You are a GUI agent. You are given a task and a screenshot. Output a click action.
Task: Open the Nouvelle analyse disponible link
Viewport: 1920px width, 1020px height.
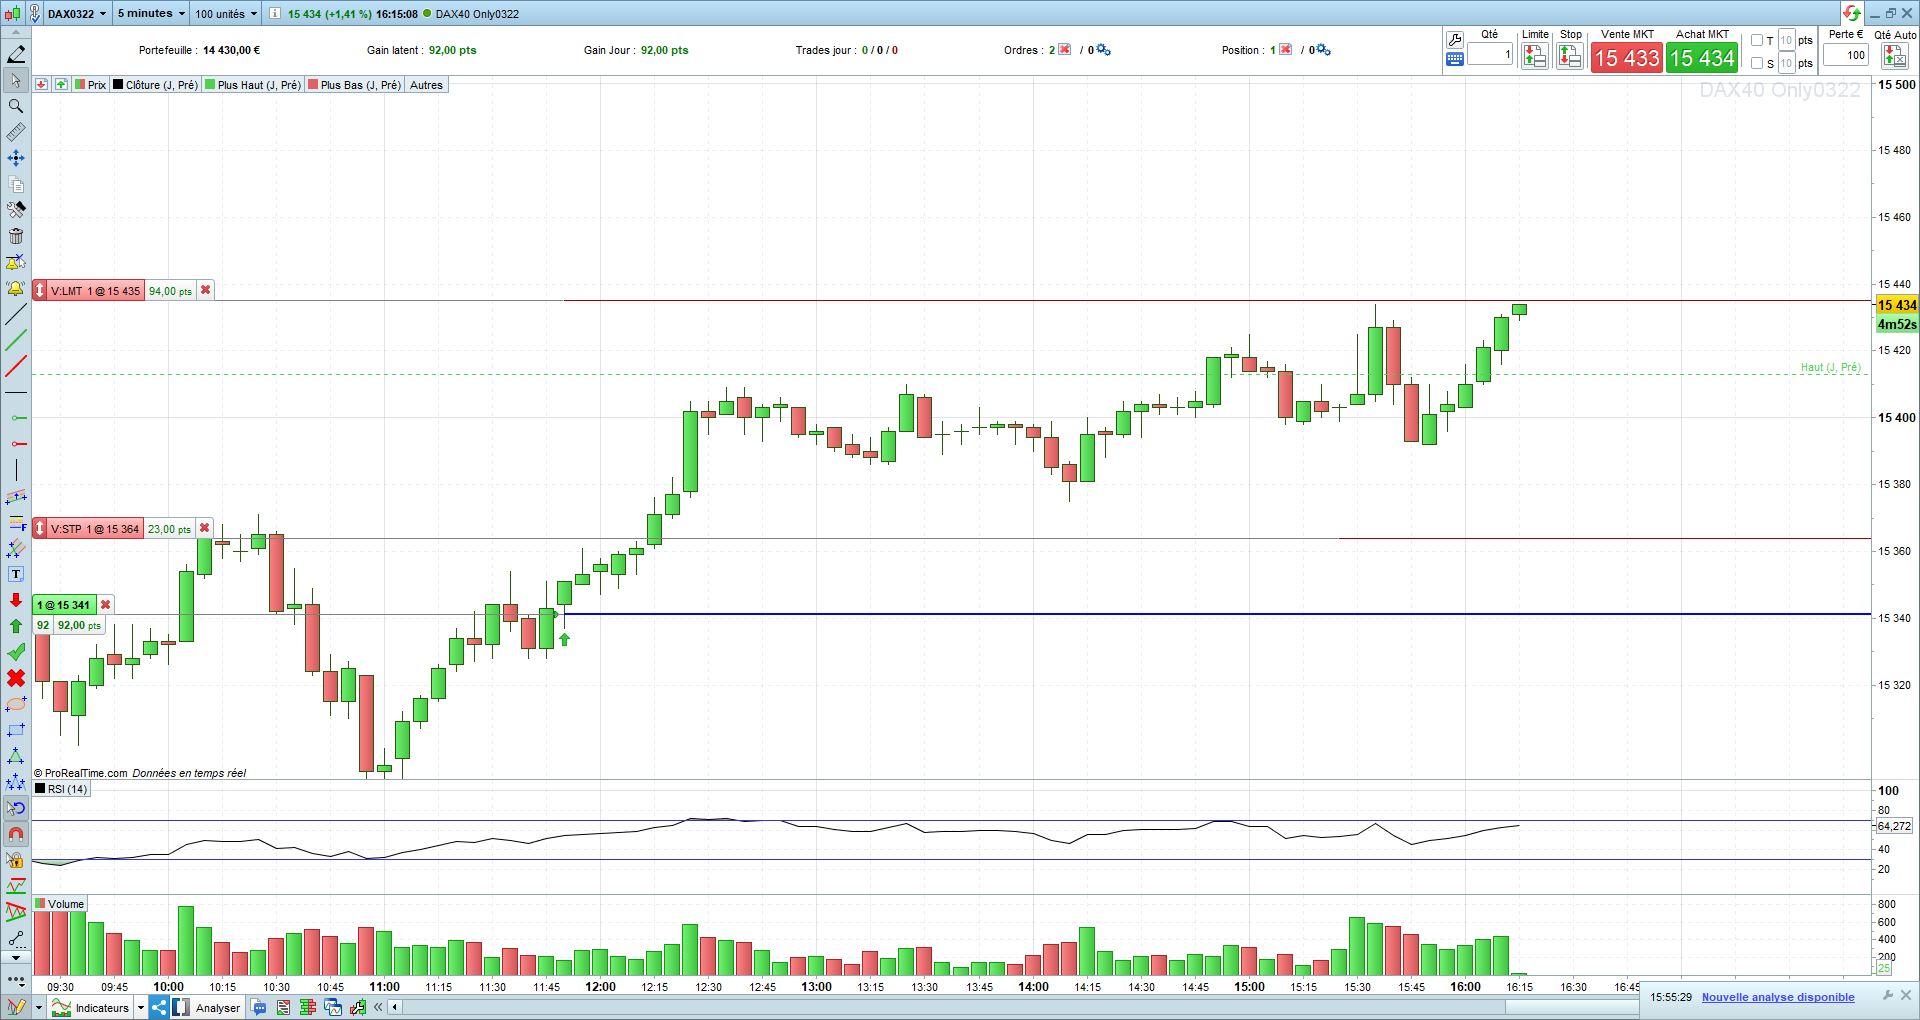(1777, 997)
